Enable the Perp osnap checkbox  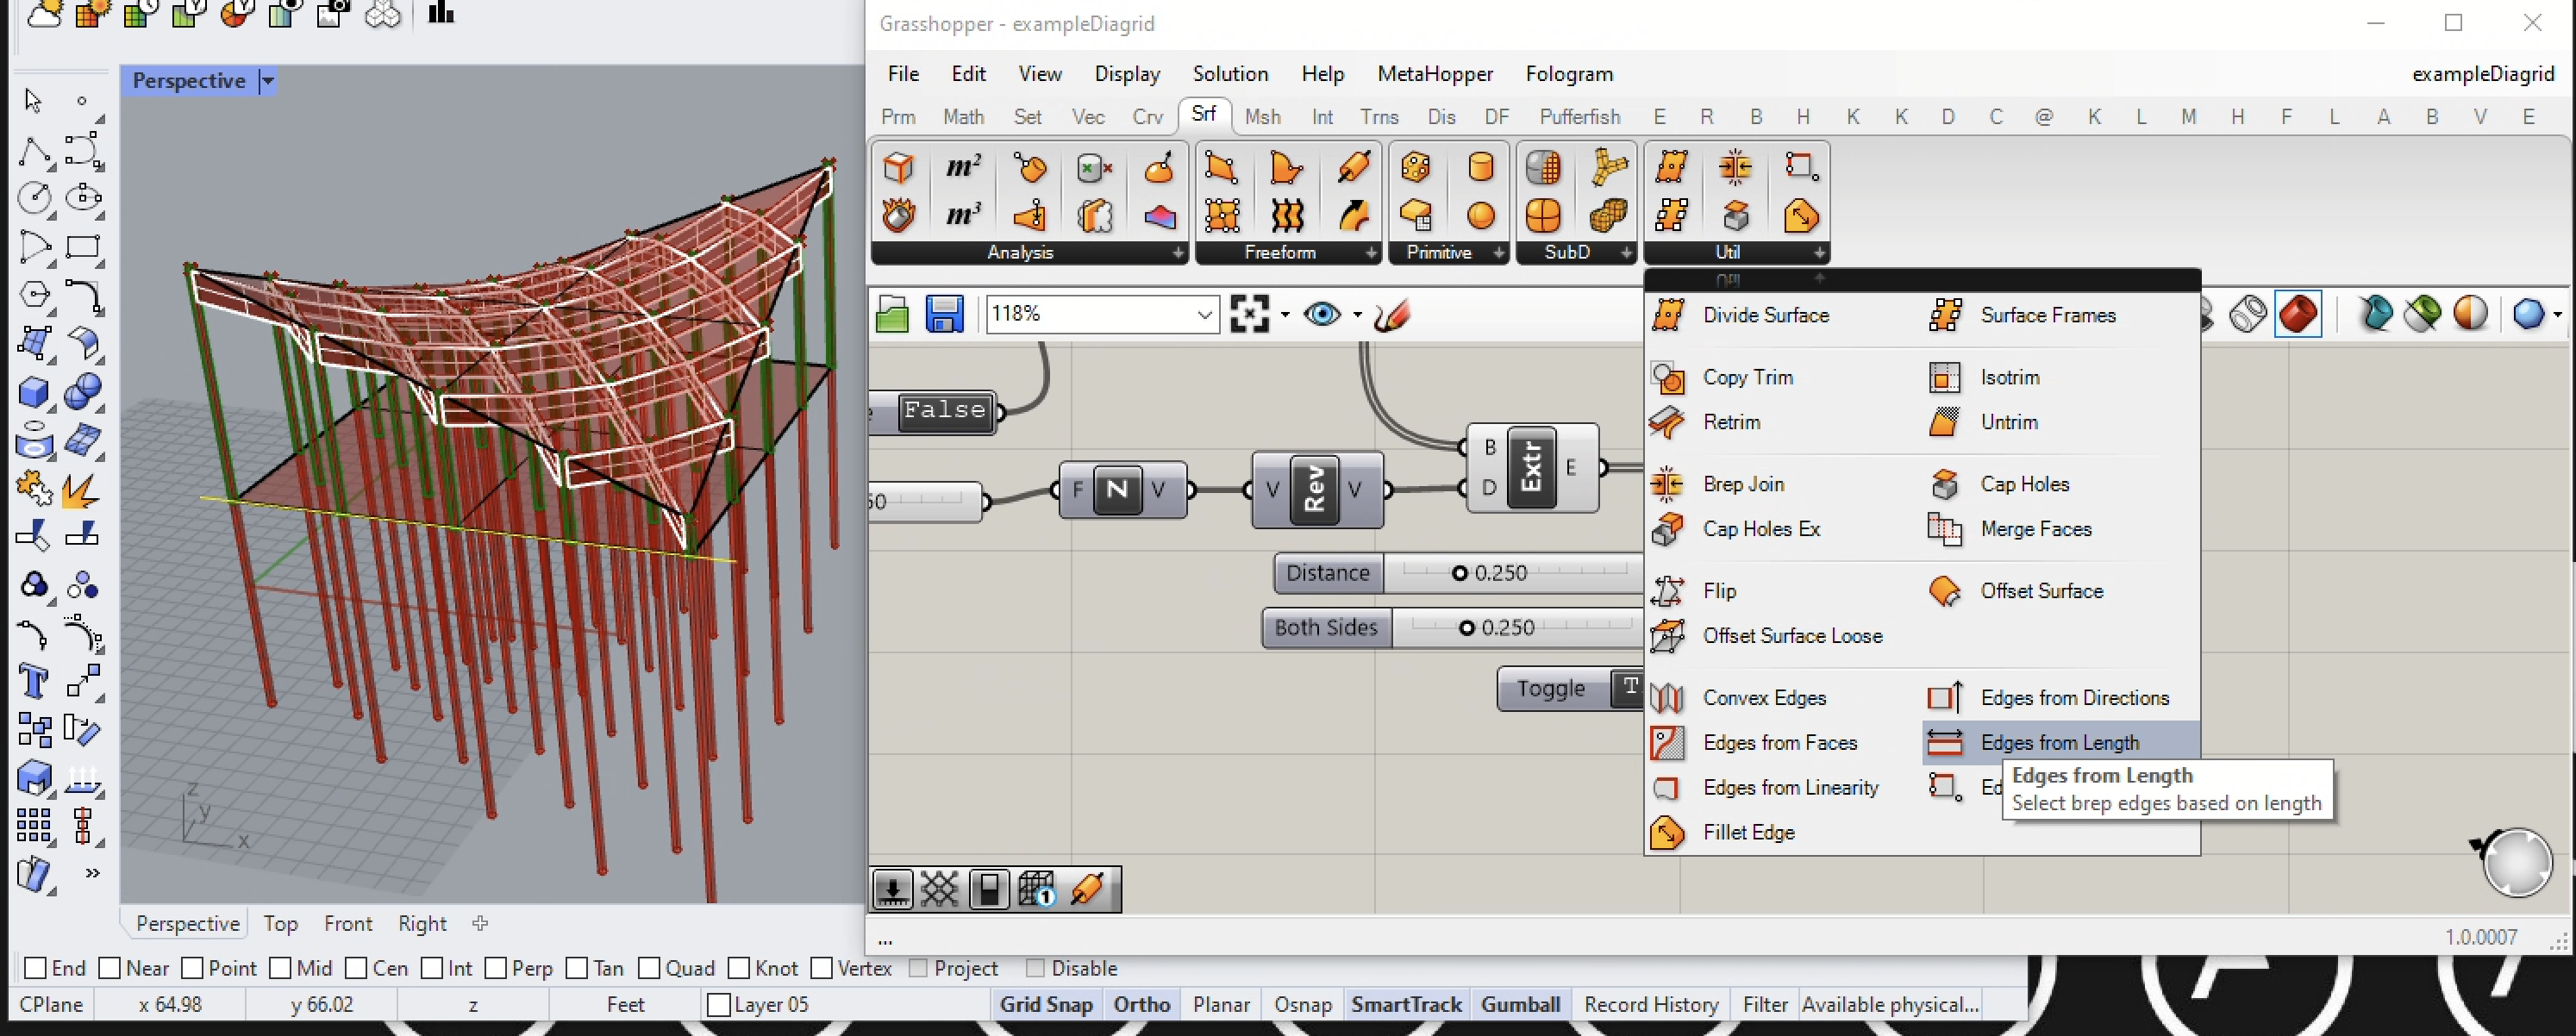[x=496, y=968]
